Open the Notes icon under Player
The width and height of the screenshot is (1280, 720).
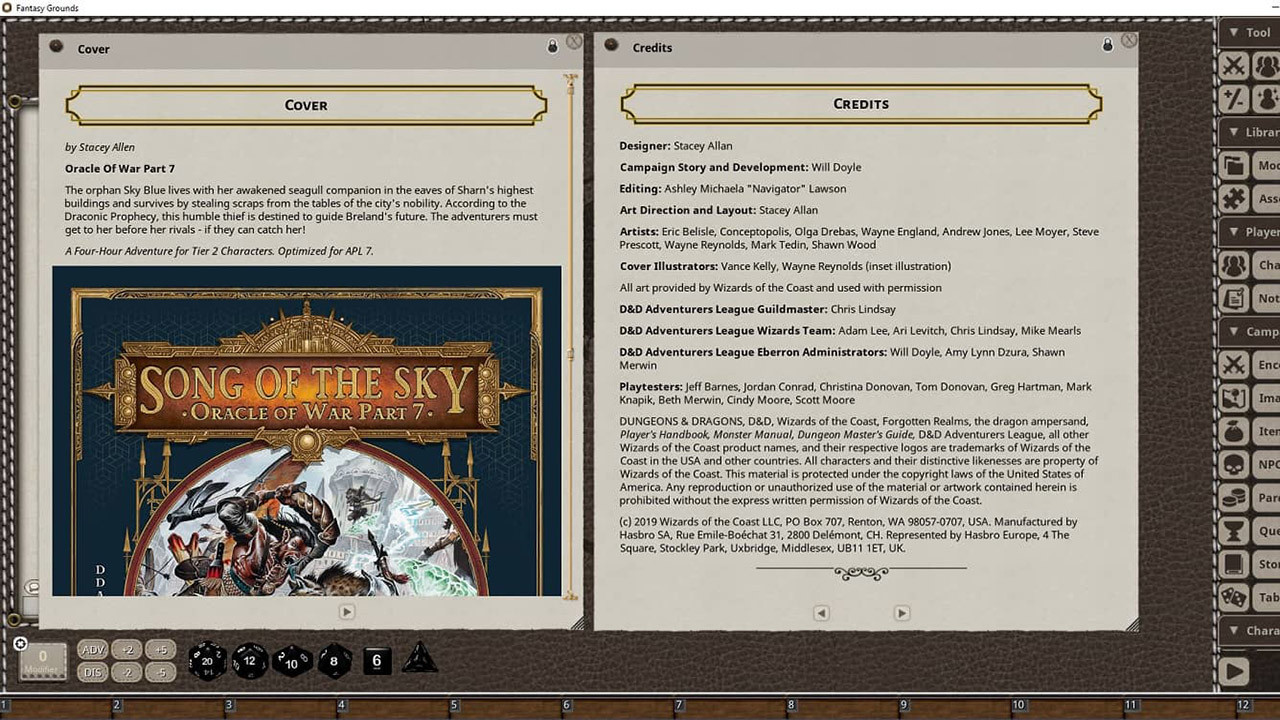[x=1235, y=298]
